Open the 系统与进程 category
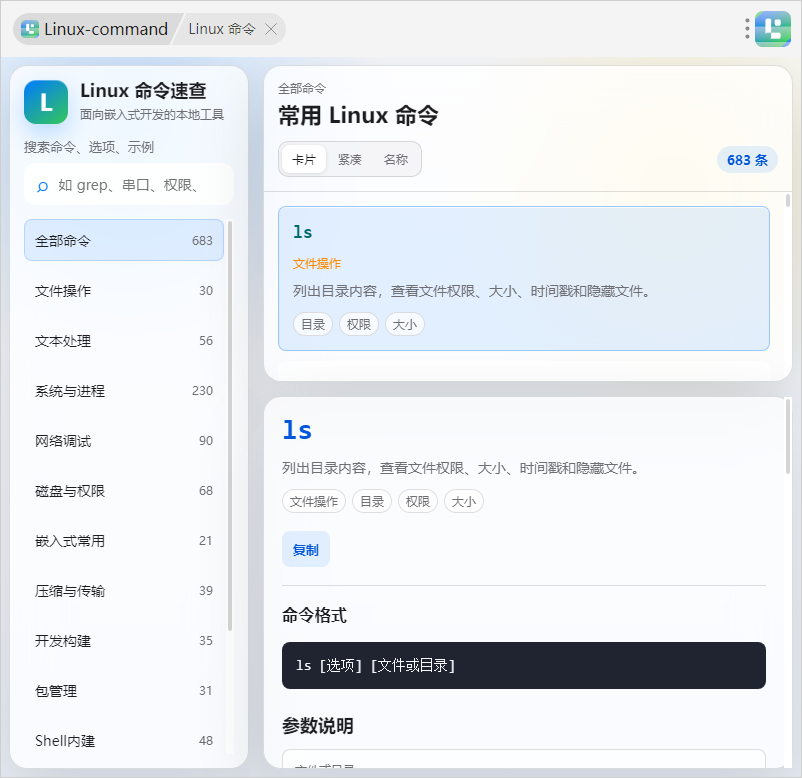Viewport: 802px width, 778px height. tap(124, 391)
